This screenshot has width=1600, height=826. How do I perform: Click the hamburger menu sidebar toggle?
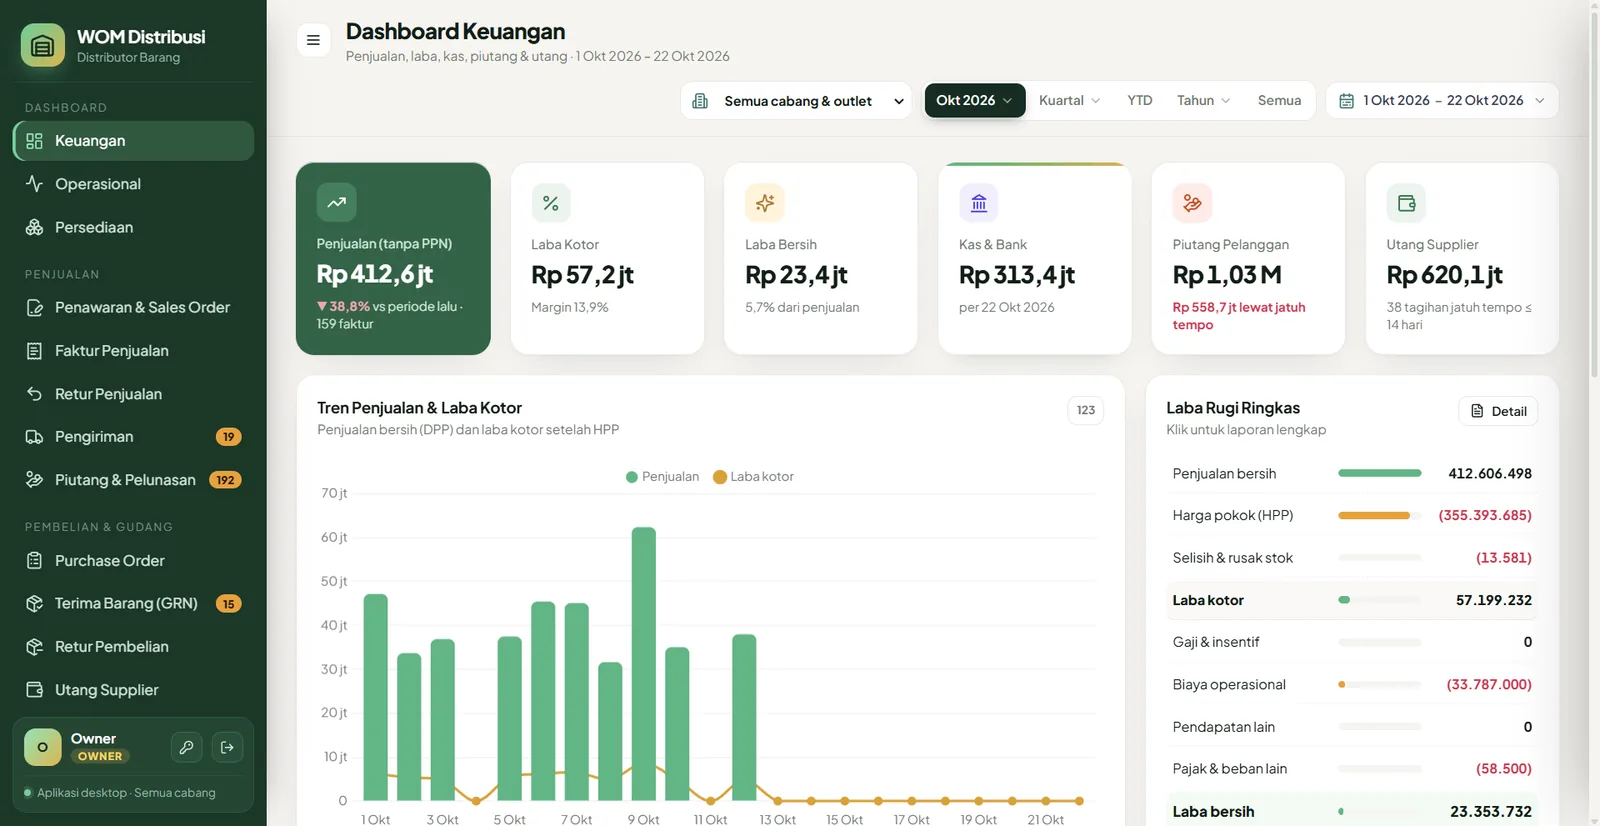point(313,40)
